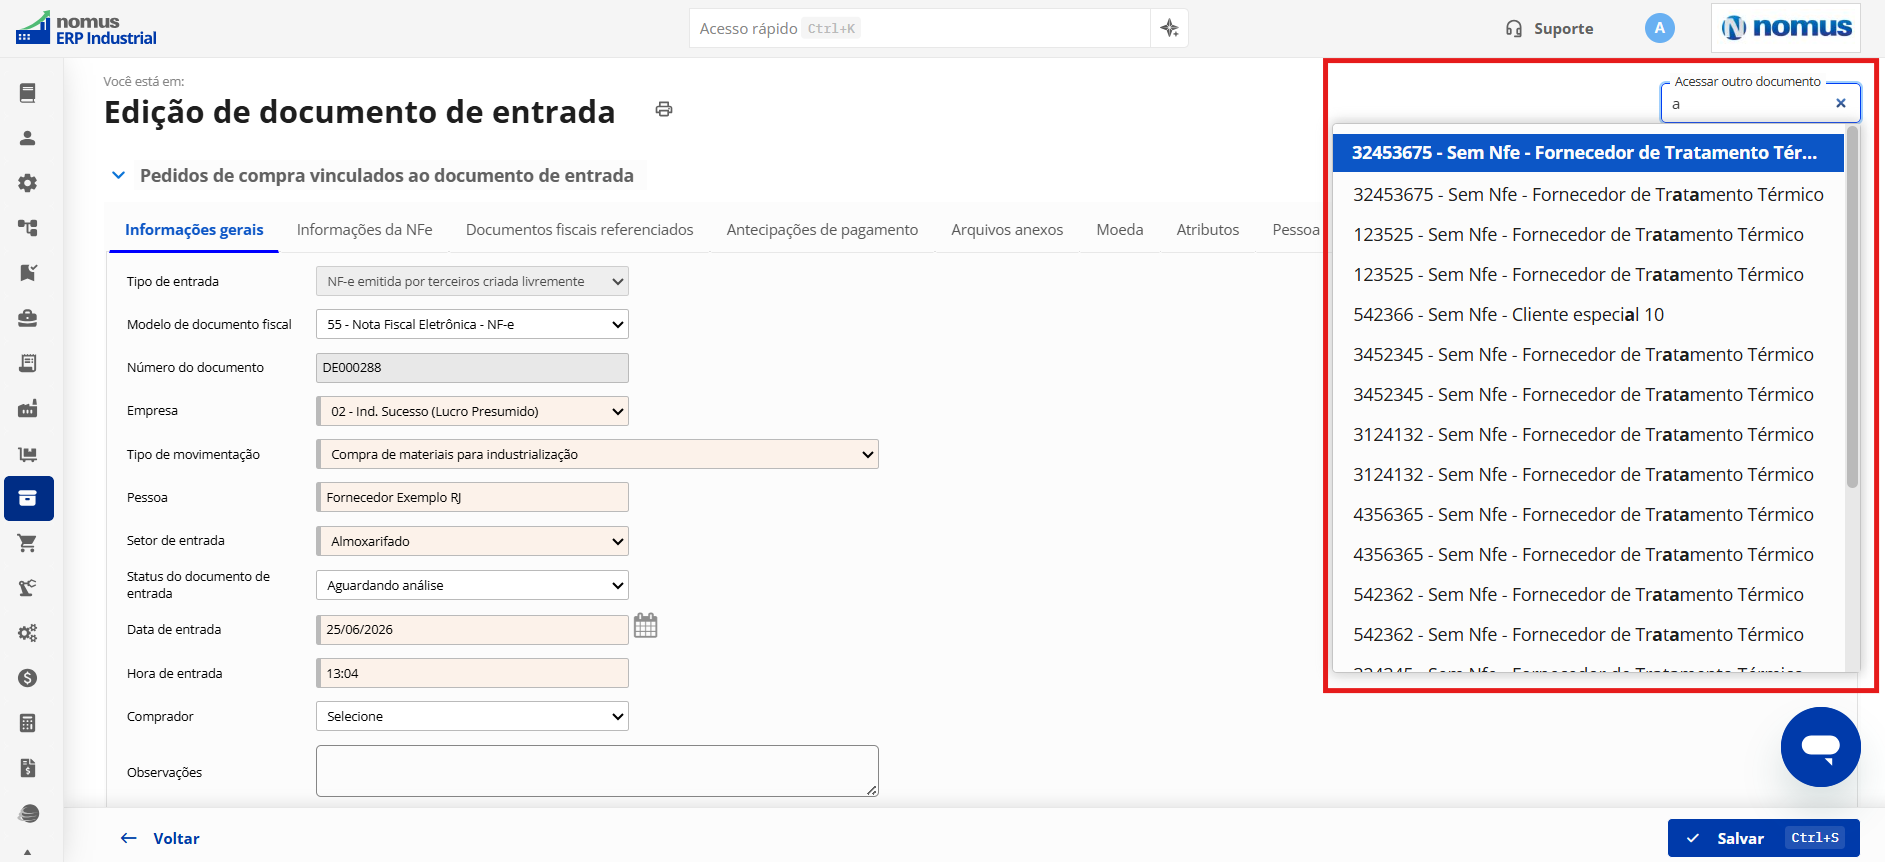The width and height of the screenshot is (1885, 862).
Task: Open the pallet truck sidebar icon
Action: click(x=28, y=454)
